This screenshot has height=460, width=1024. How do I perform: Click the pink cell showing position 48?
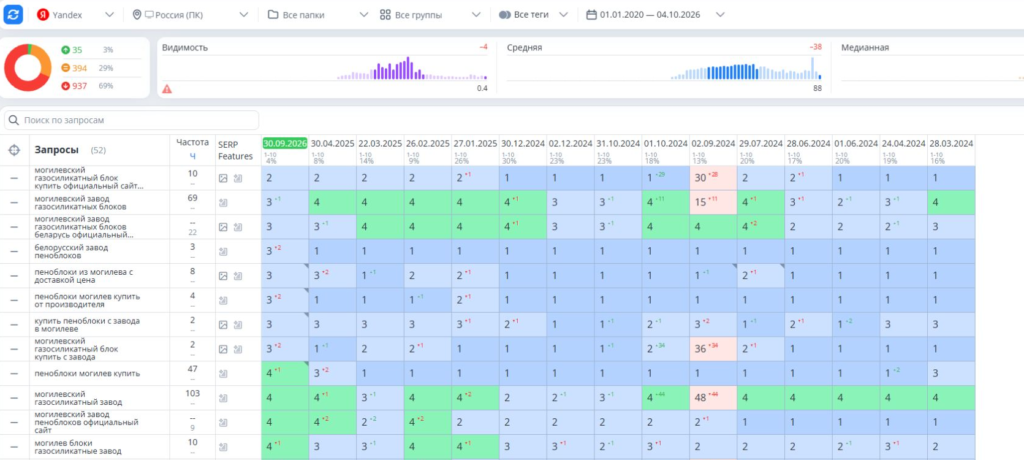coord(713,398)
